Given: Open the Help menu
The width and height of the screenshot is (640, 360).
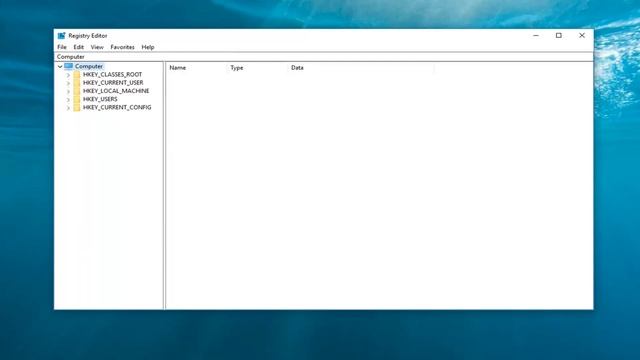Looking at the screenshot, I should 148,47.
